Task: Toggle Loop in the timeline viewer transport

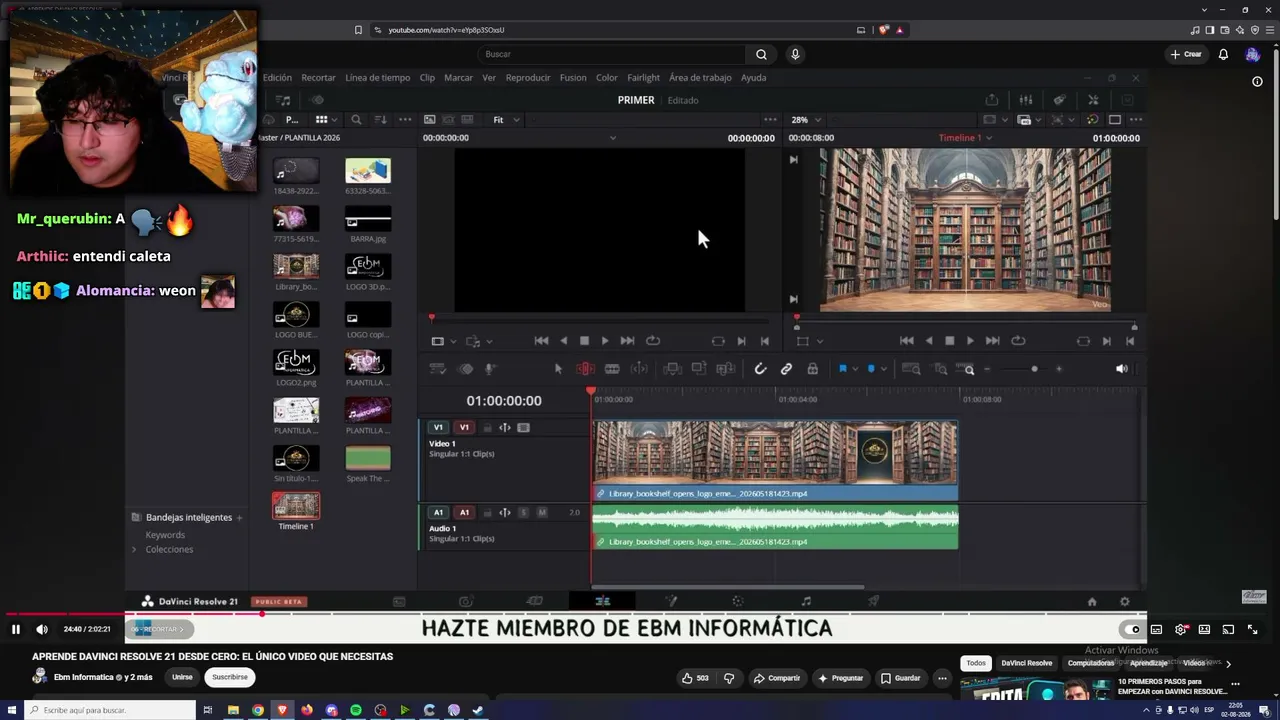Action: tap(1018, 341)
